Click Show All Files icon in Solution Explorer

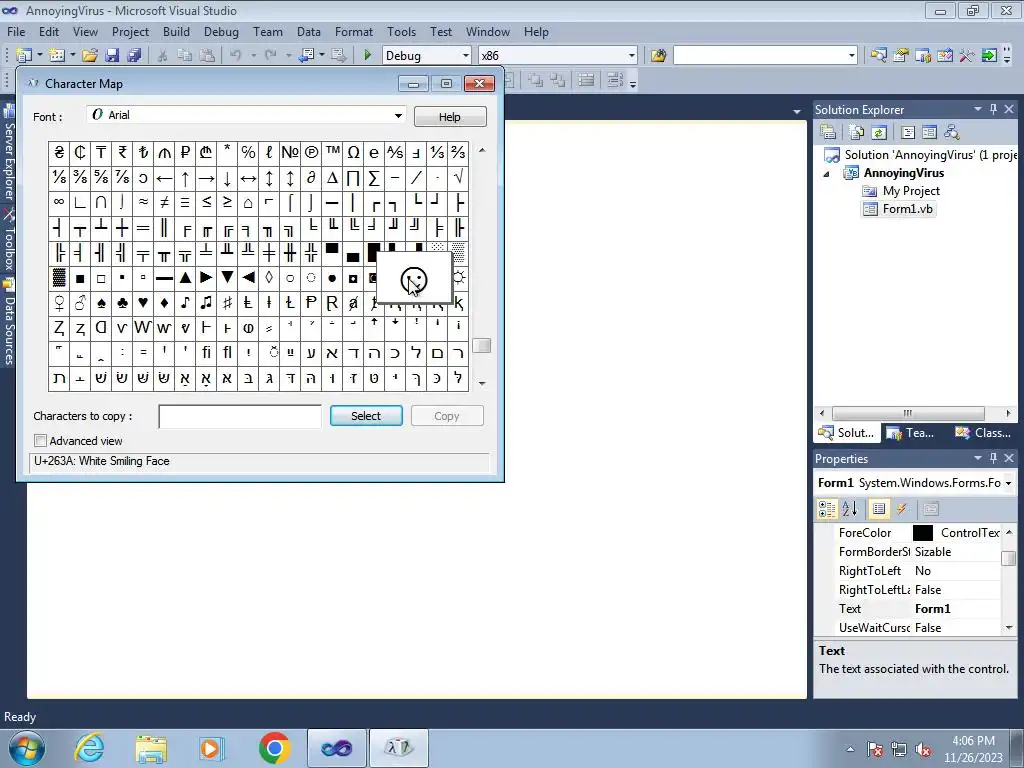point(857,133)
